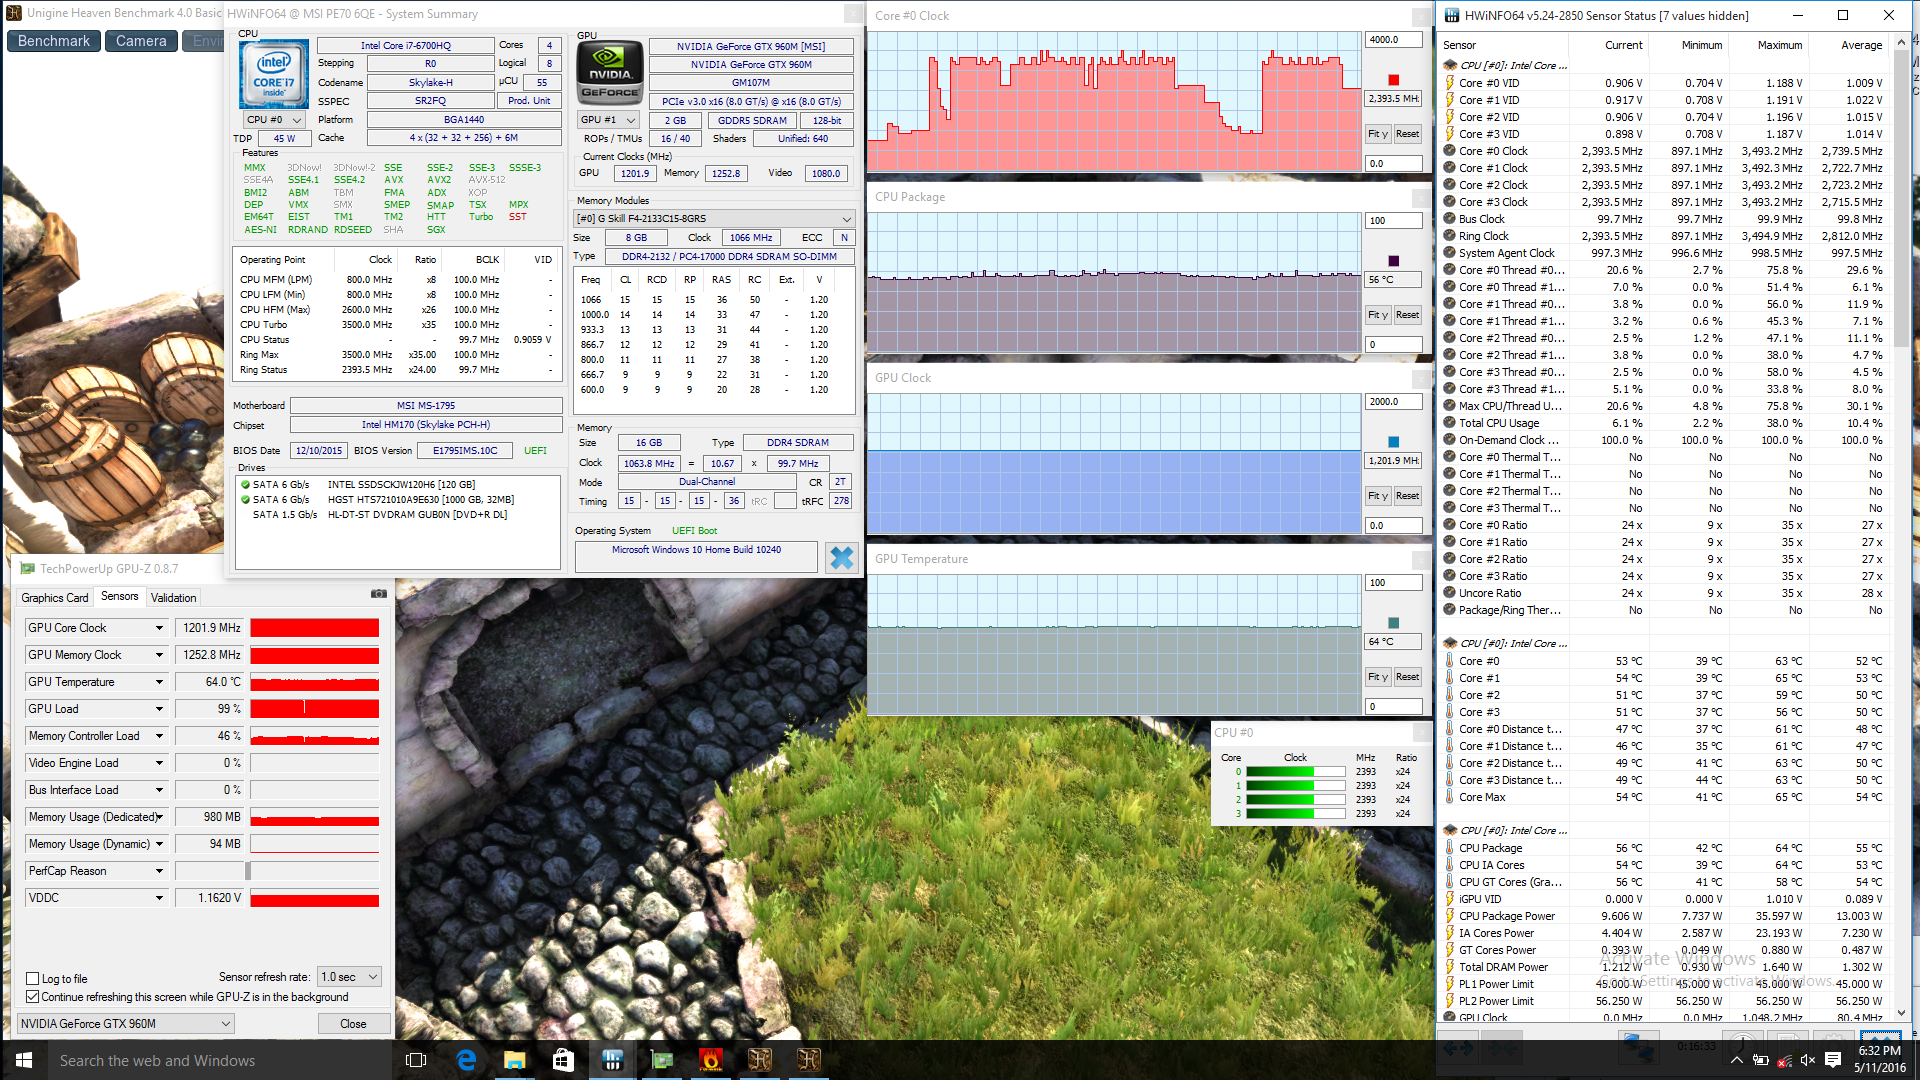Click the blue X close icon in System Summary

click(841, 558)
